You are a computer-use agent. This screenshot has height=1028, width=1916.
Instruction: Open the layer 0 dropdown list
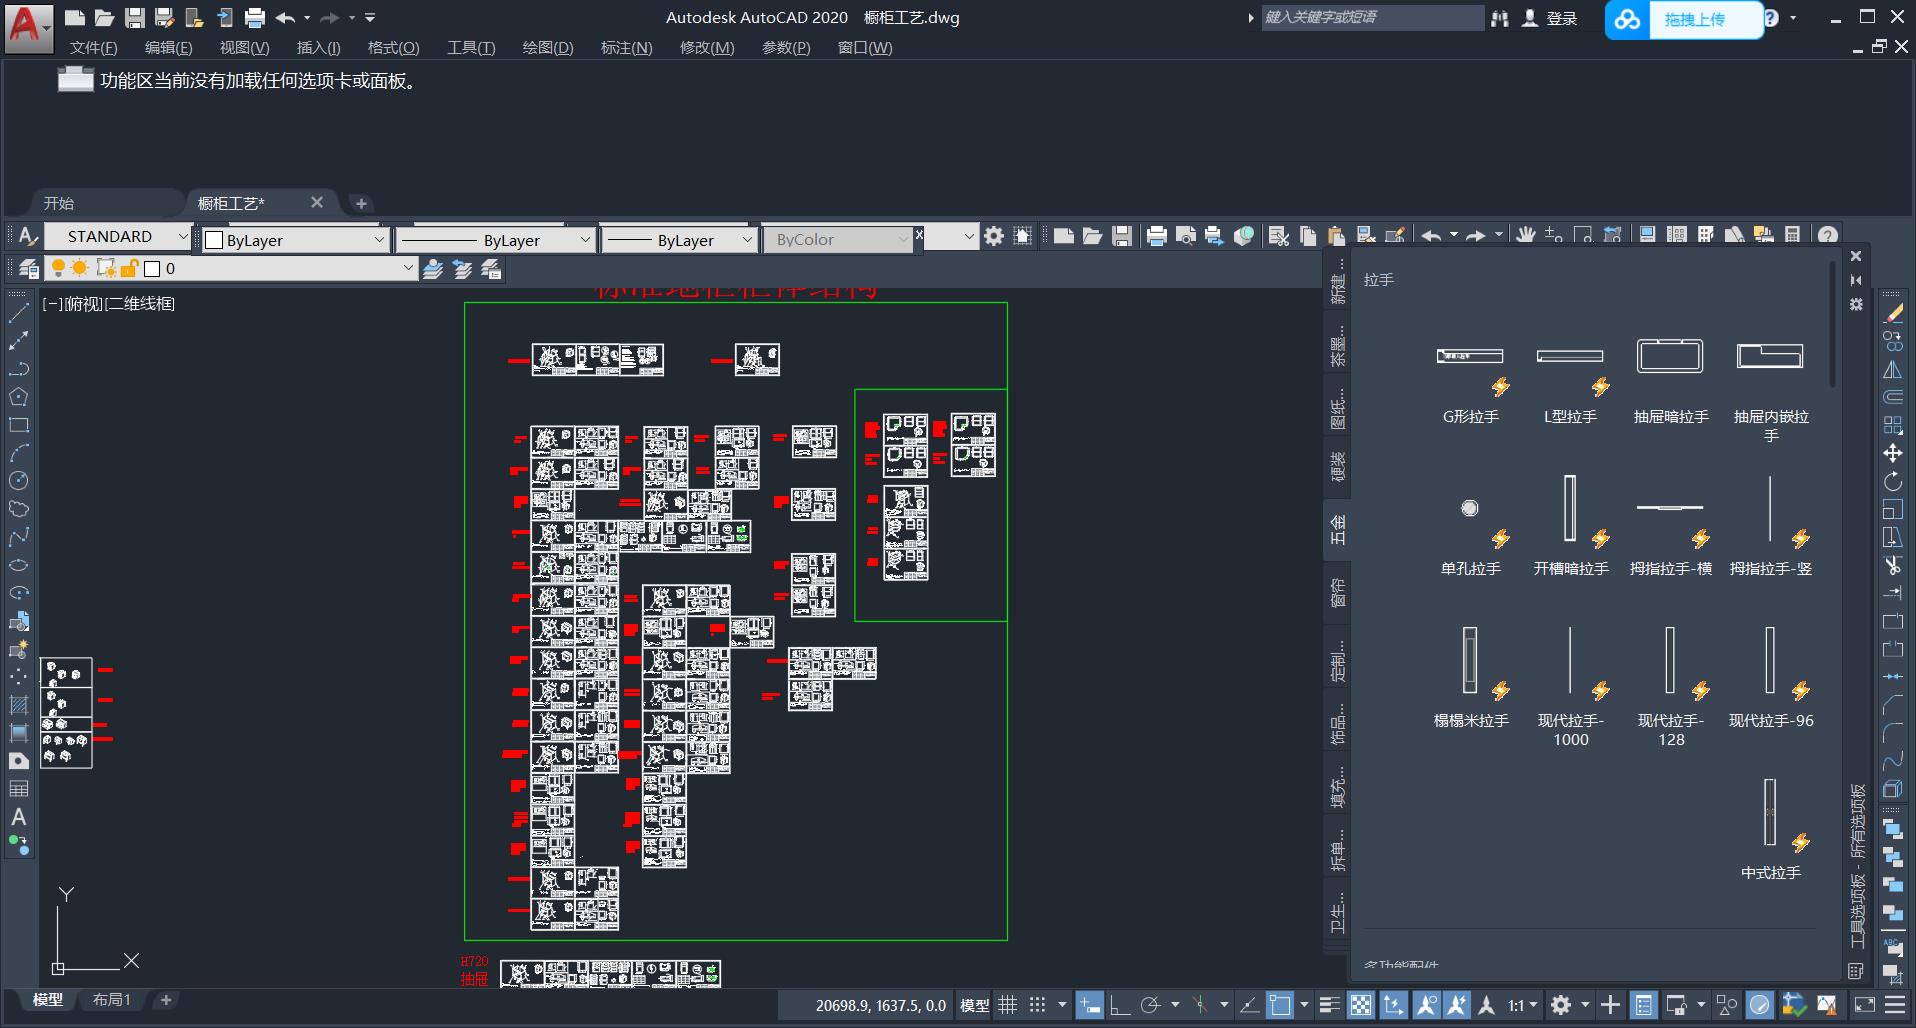pyautogui.click(x=407, y=269)
